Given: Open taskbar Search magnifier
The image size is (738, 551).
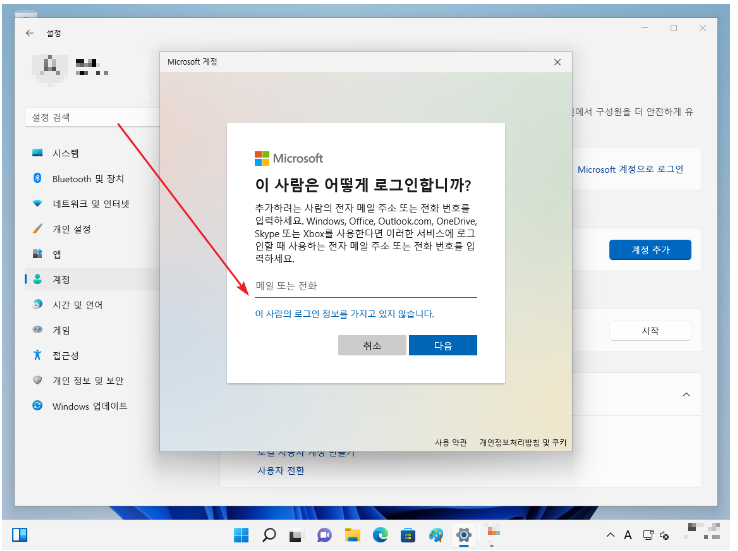Looking at the screenshot, I should (x=269, y=535).
